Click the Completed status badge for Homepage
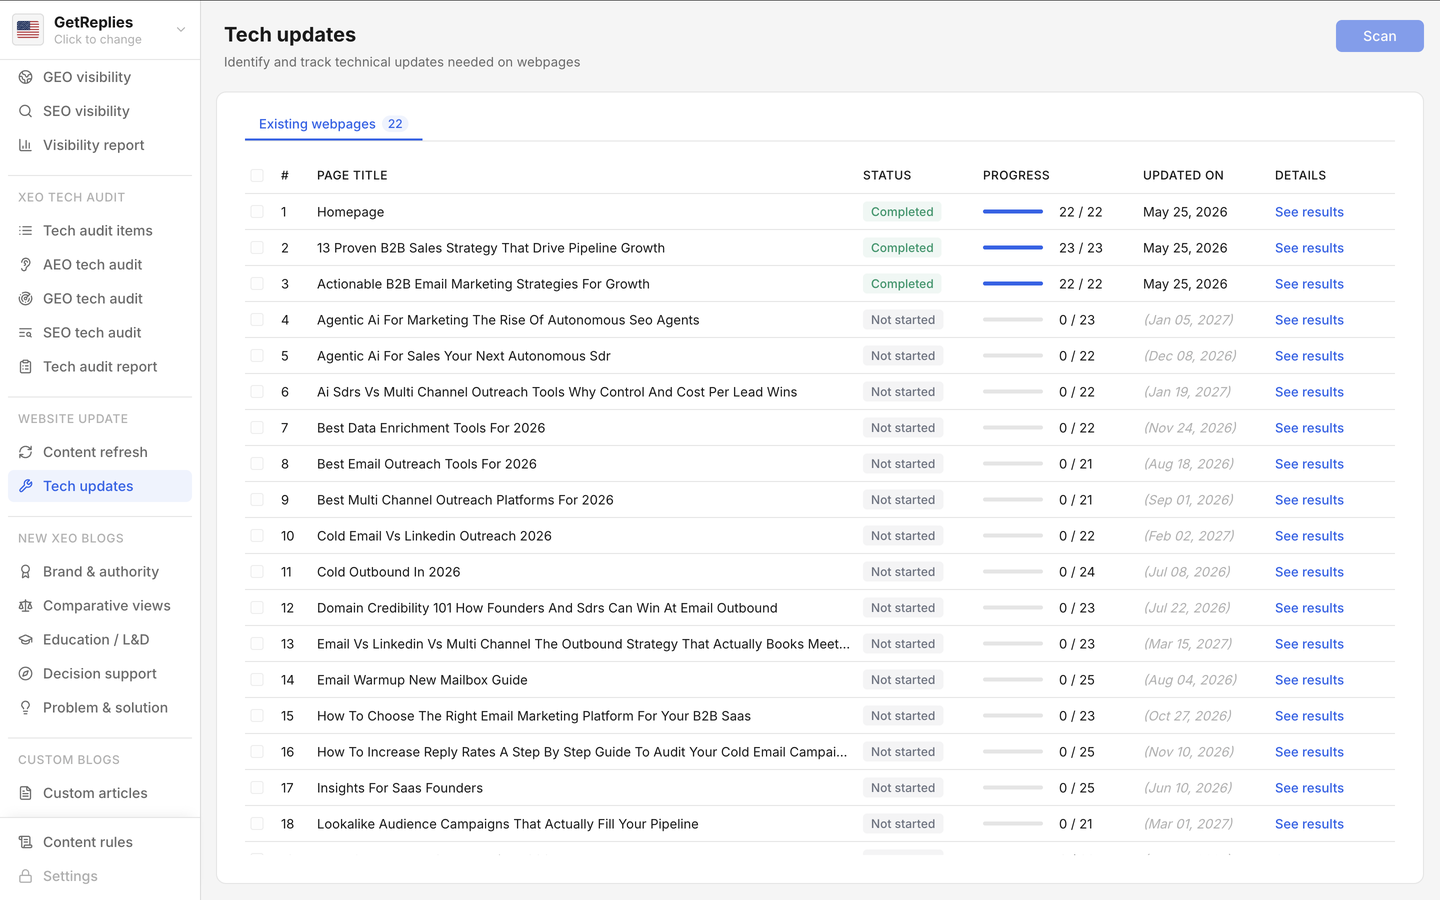This screenshot has height=900, width=1440. click(x=902, y=212)
